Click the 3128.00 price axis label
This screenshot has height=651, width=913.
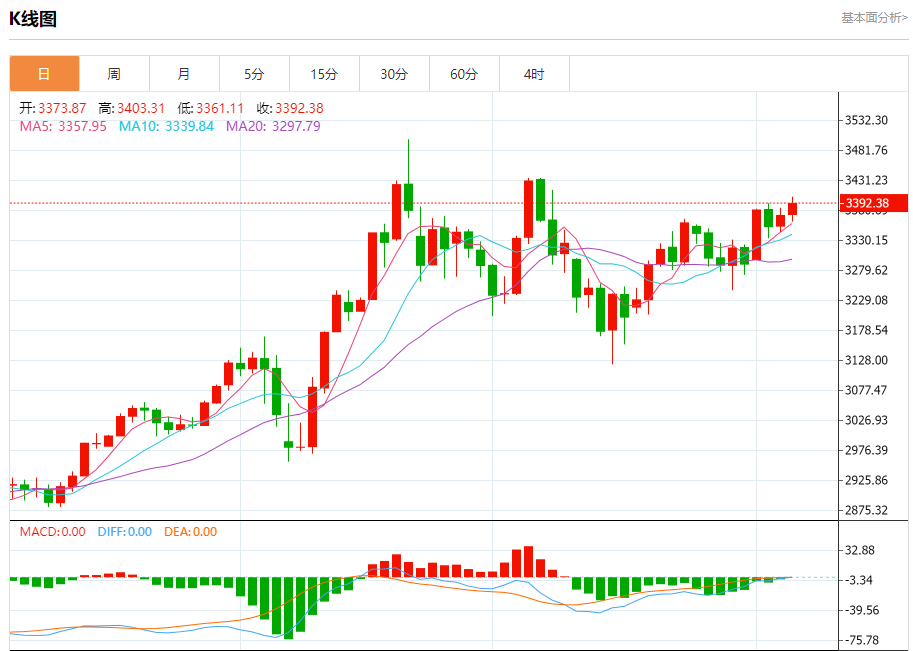pos(866,360)
